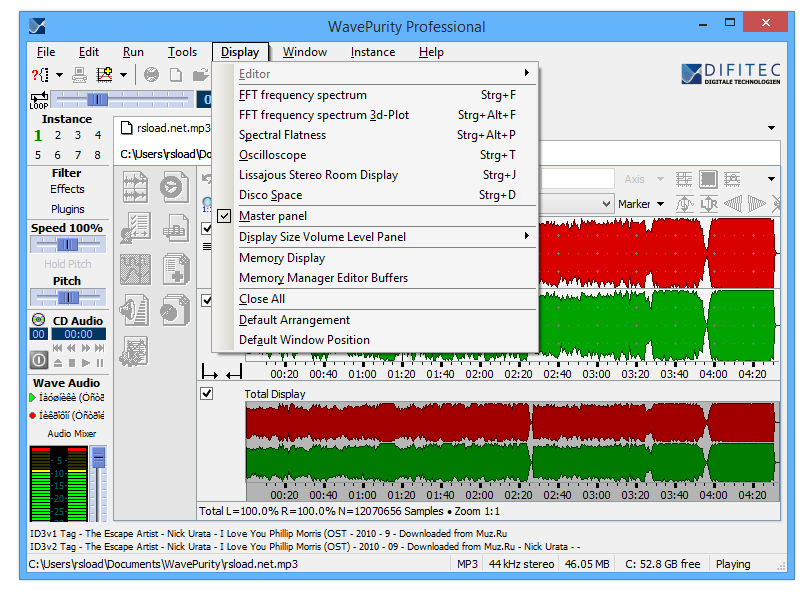
Task: Click the help question mark toolbar icon
Action: click(x=38, y=75)
